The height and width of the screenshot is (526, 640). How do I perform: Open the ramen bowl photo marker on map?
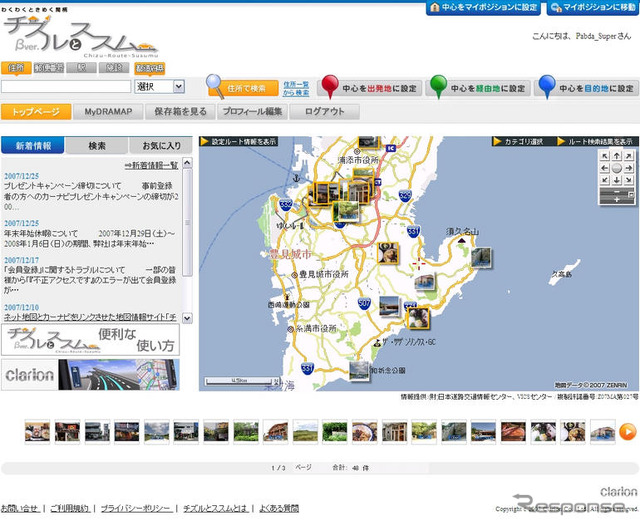(387, 253)
